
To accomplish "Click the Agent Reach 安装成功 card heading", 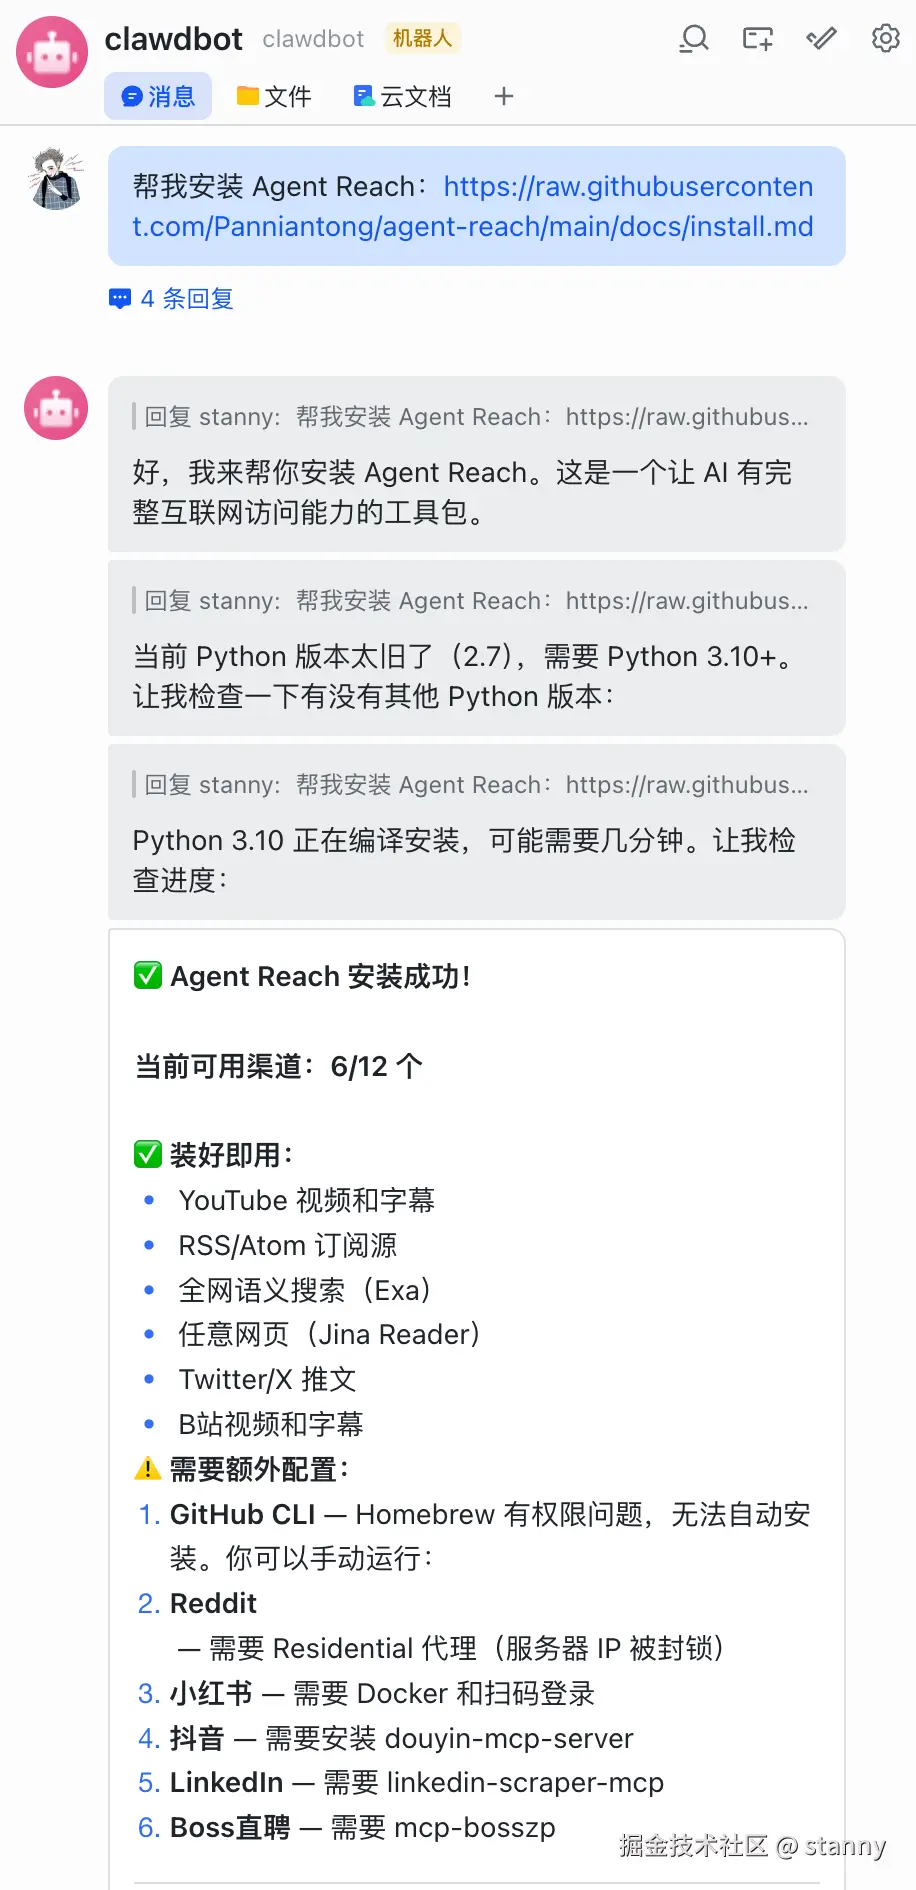I will pyautogui.click(x=320, y=976).
